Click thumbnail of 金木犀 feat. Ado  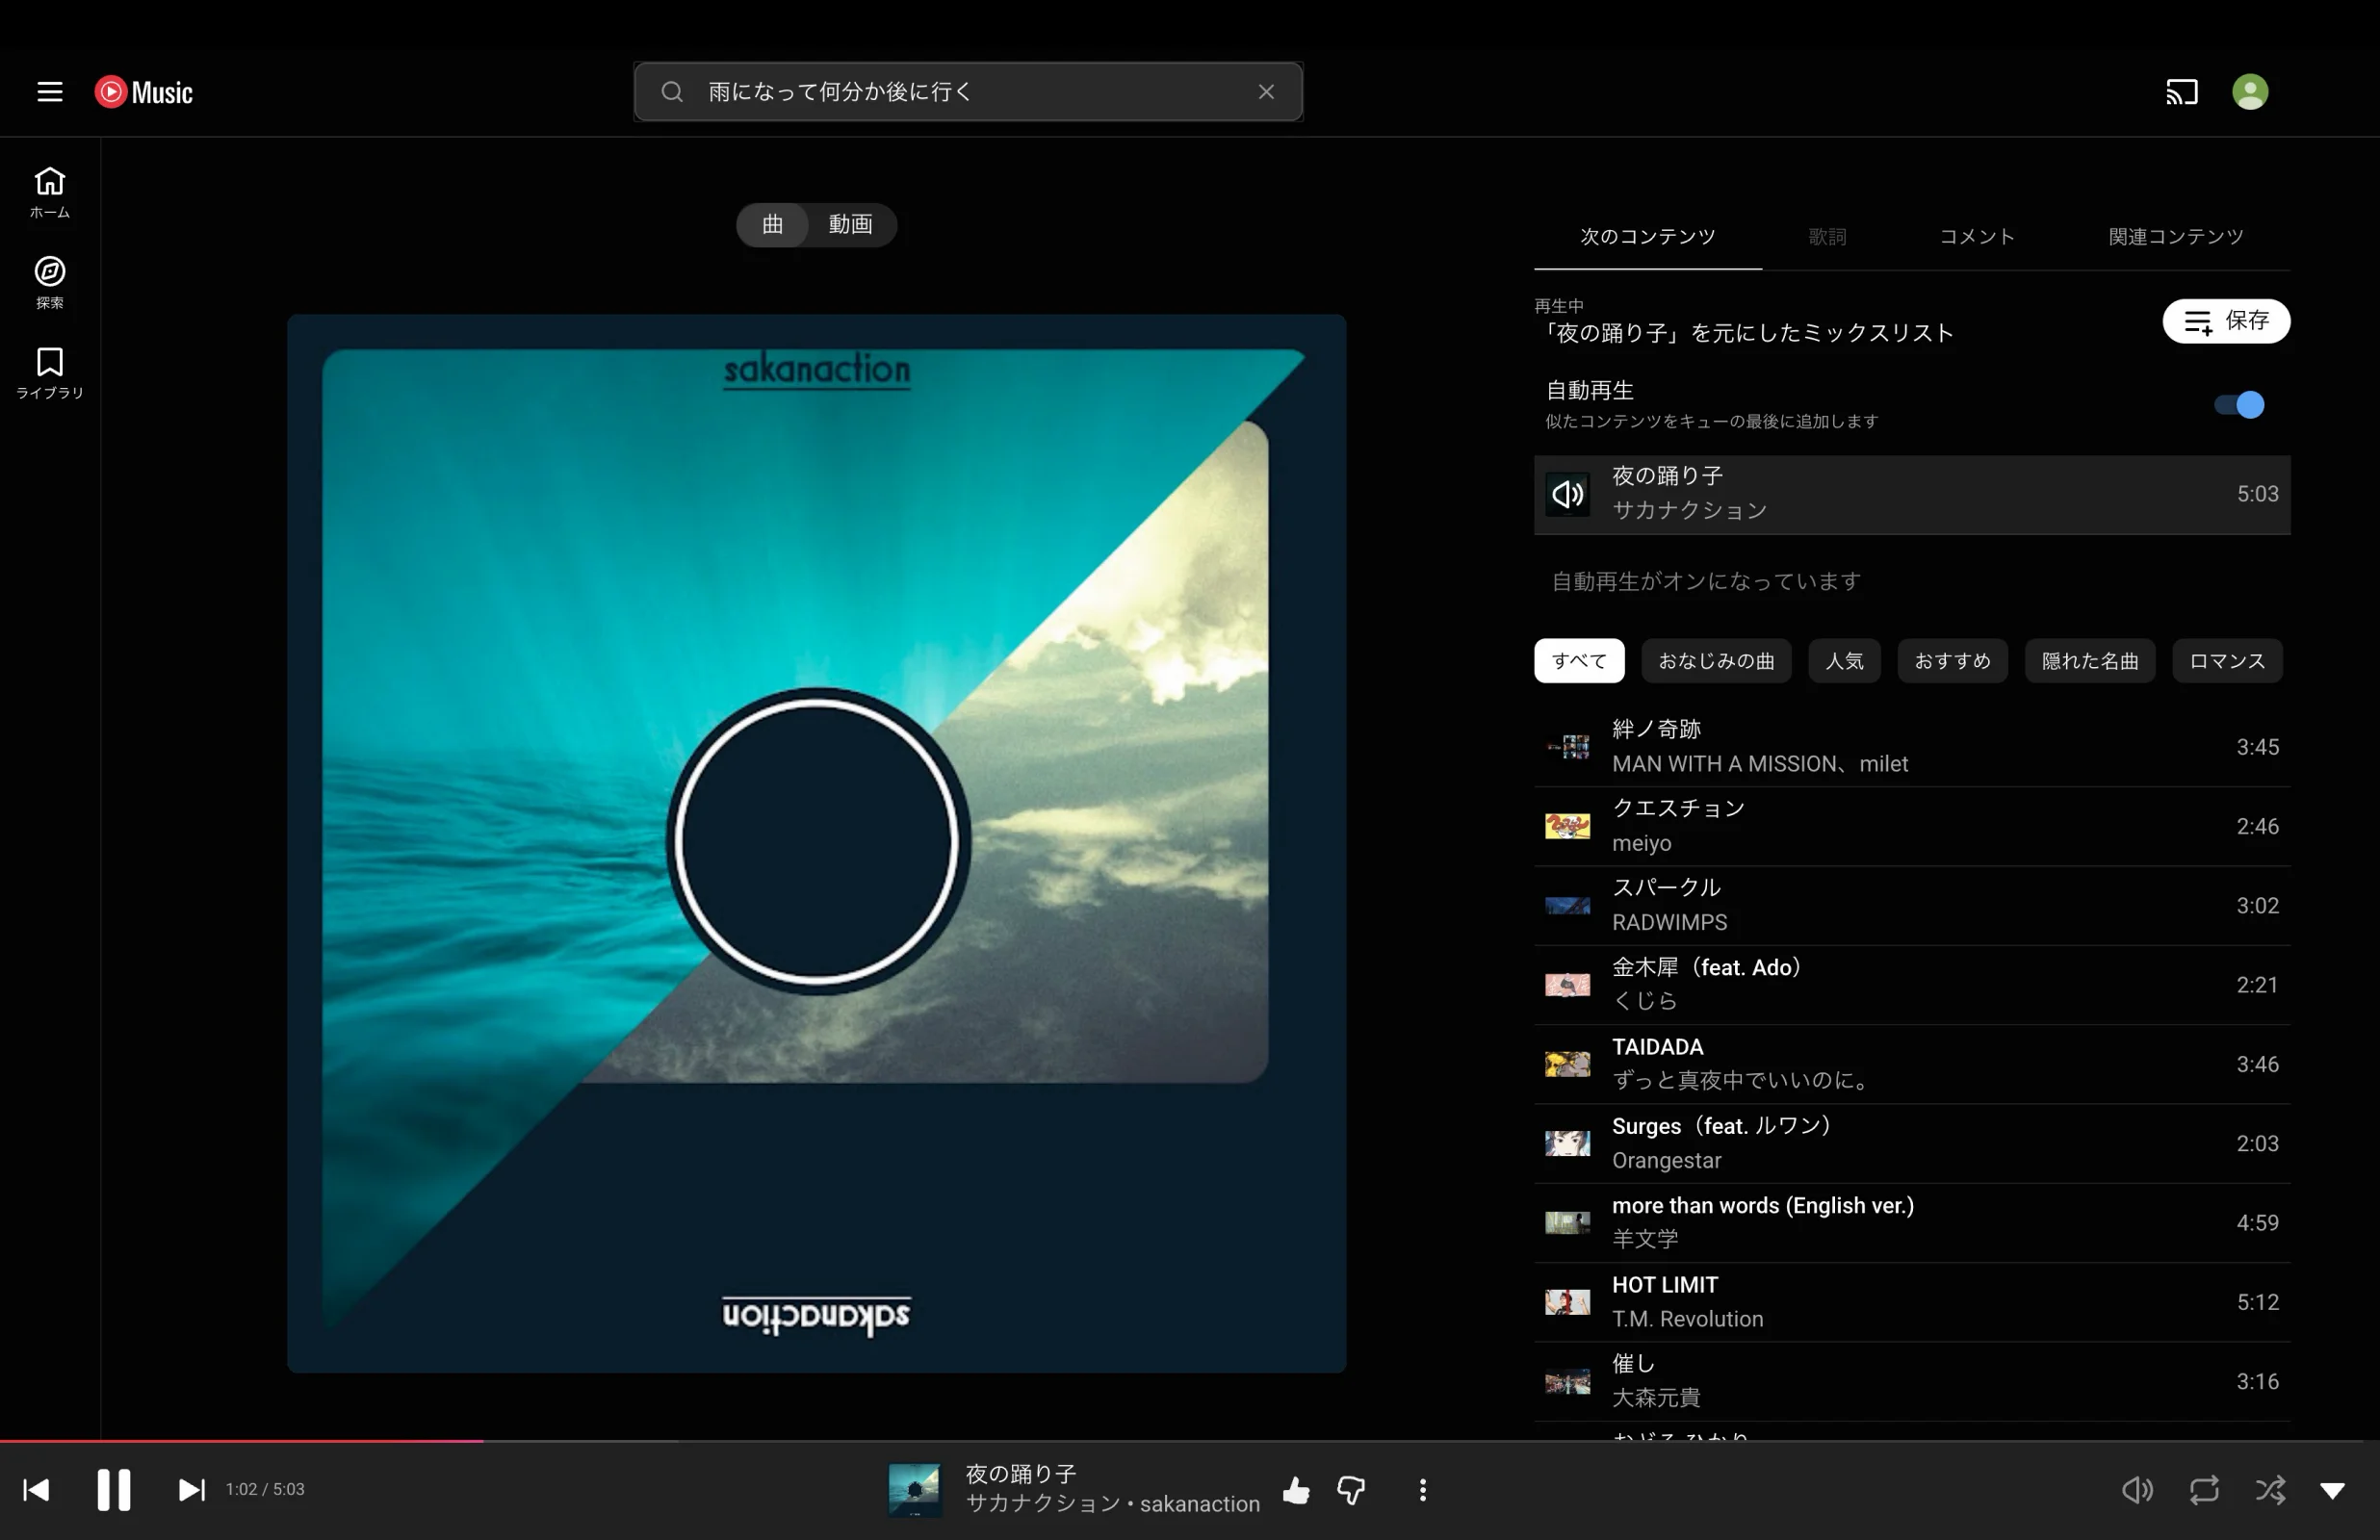pyautogui.click(x=1567, y=985)
